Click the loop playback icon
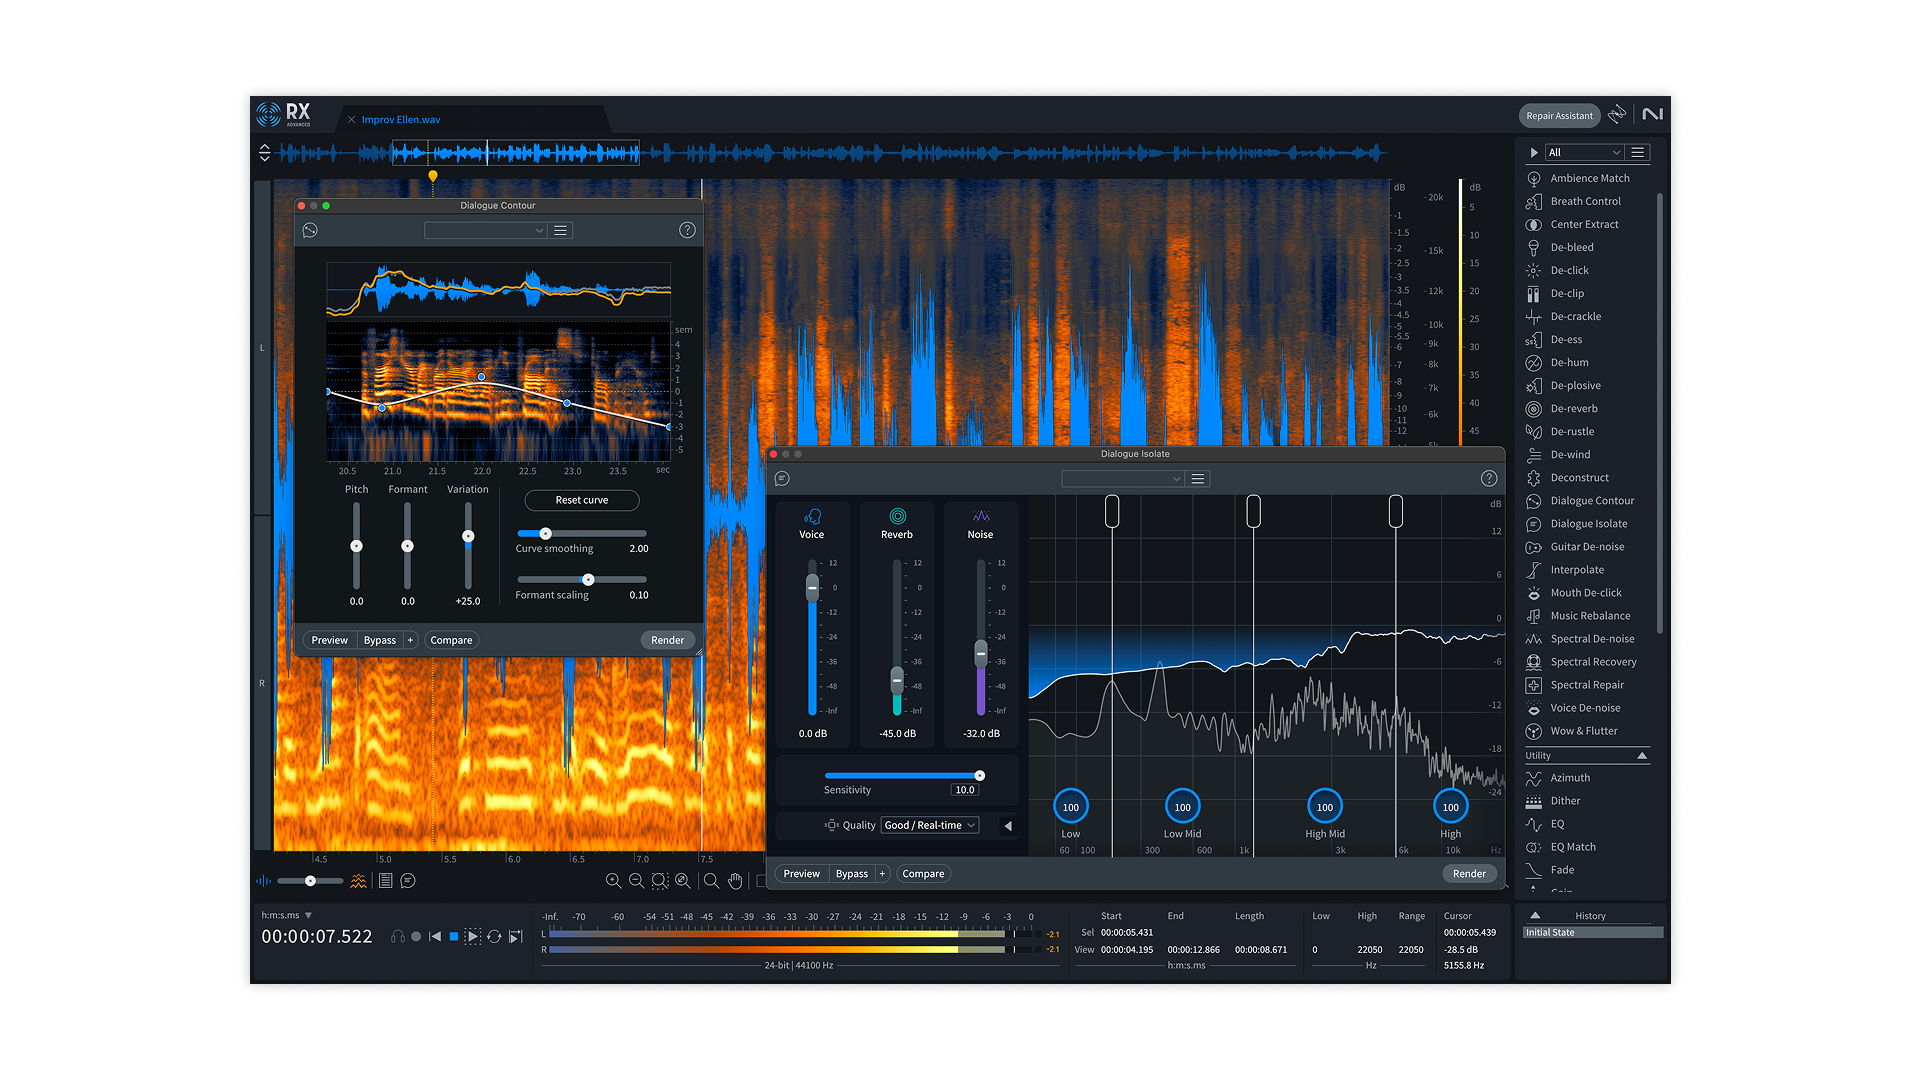 point(494,937)
